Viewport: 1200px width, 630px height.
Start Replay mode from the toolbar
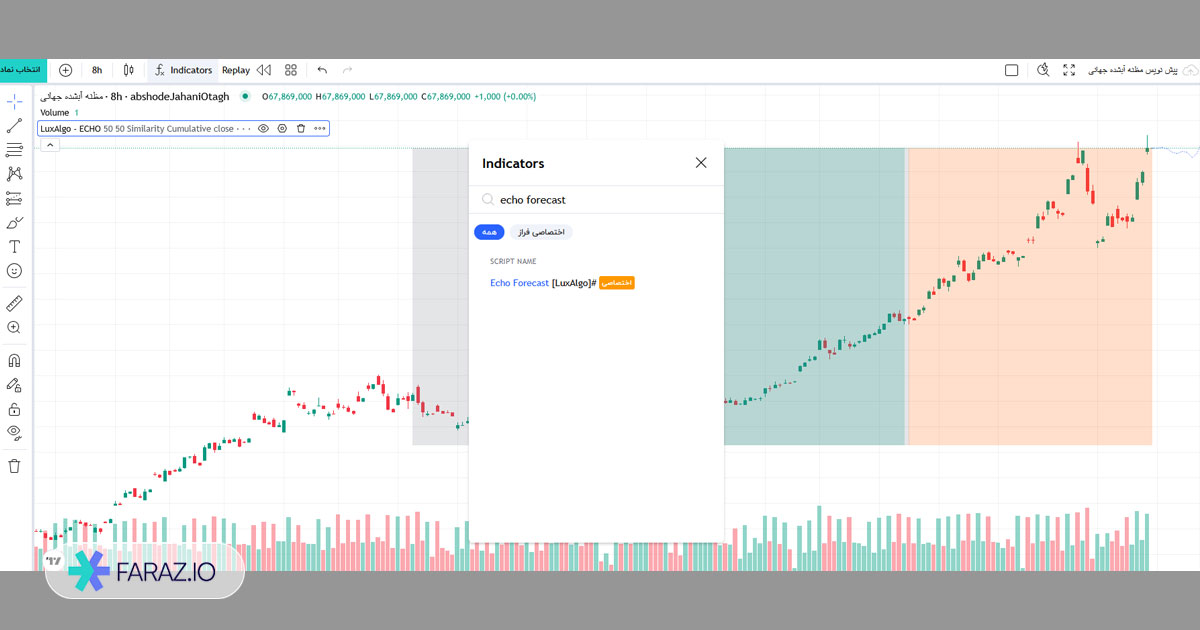[x=235, y=69]
